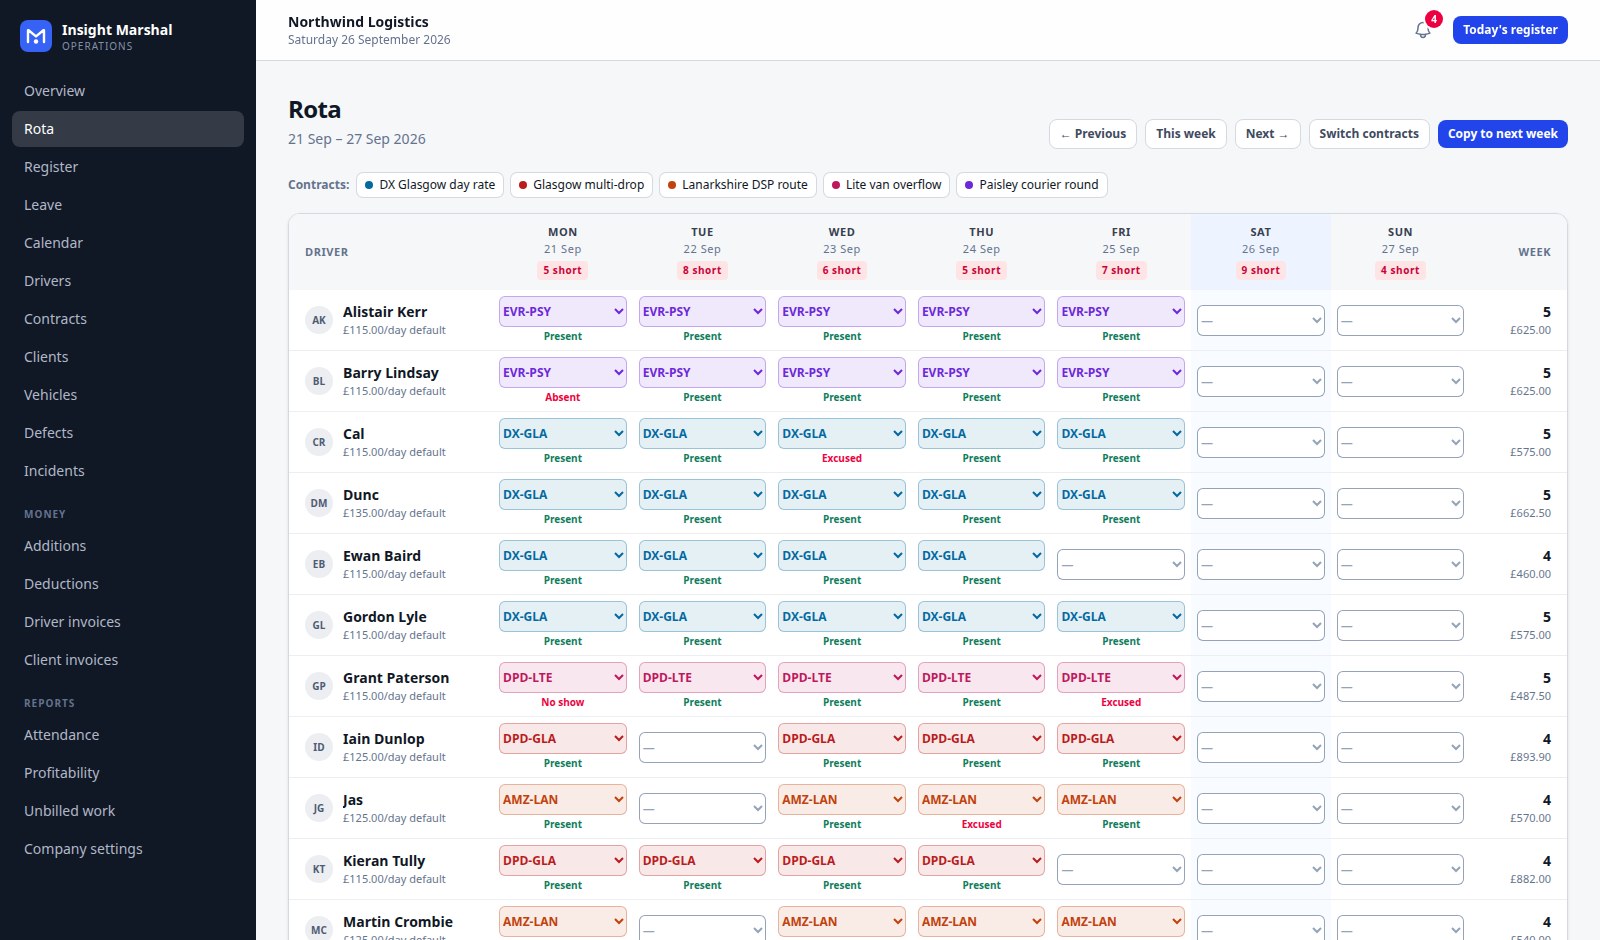The width and height of the screenshot is (1600, 940).
Task: Go to the Next week
Action: pos(1267,134)
